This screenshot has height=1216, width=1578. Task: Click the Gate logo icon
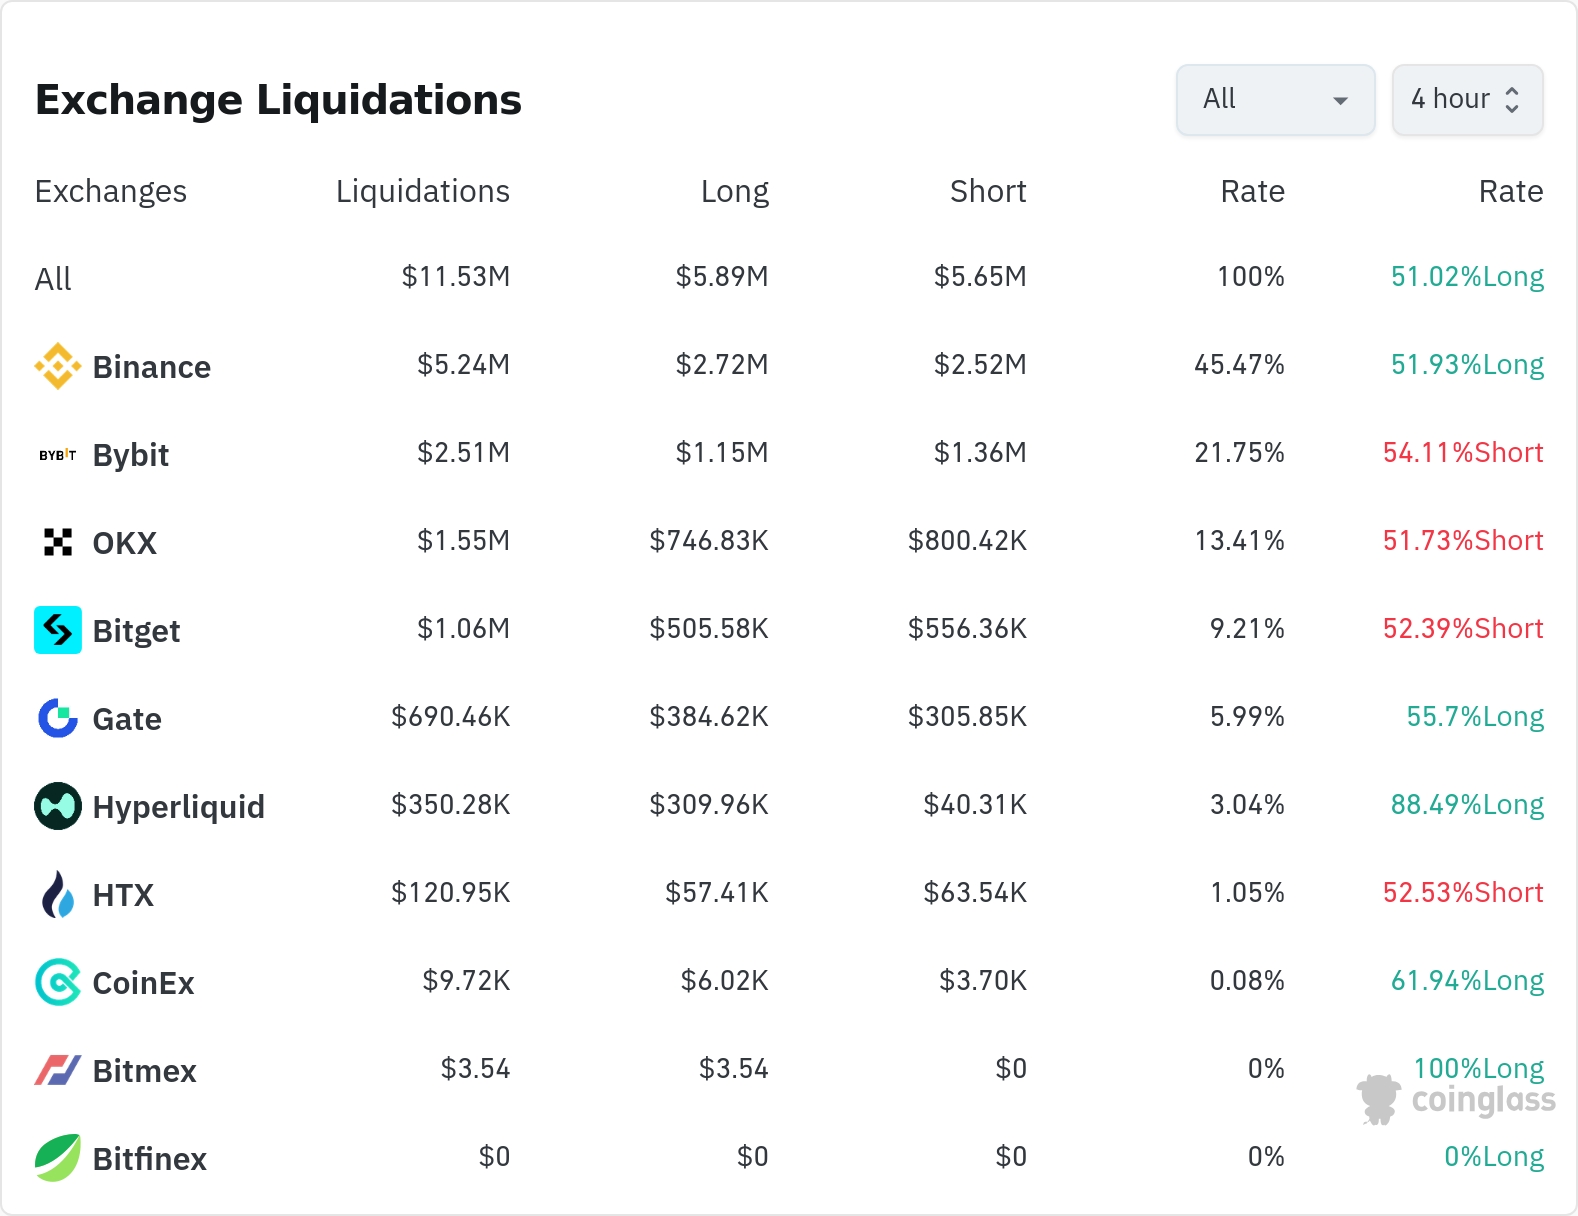tap(57, 718)
